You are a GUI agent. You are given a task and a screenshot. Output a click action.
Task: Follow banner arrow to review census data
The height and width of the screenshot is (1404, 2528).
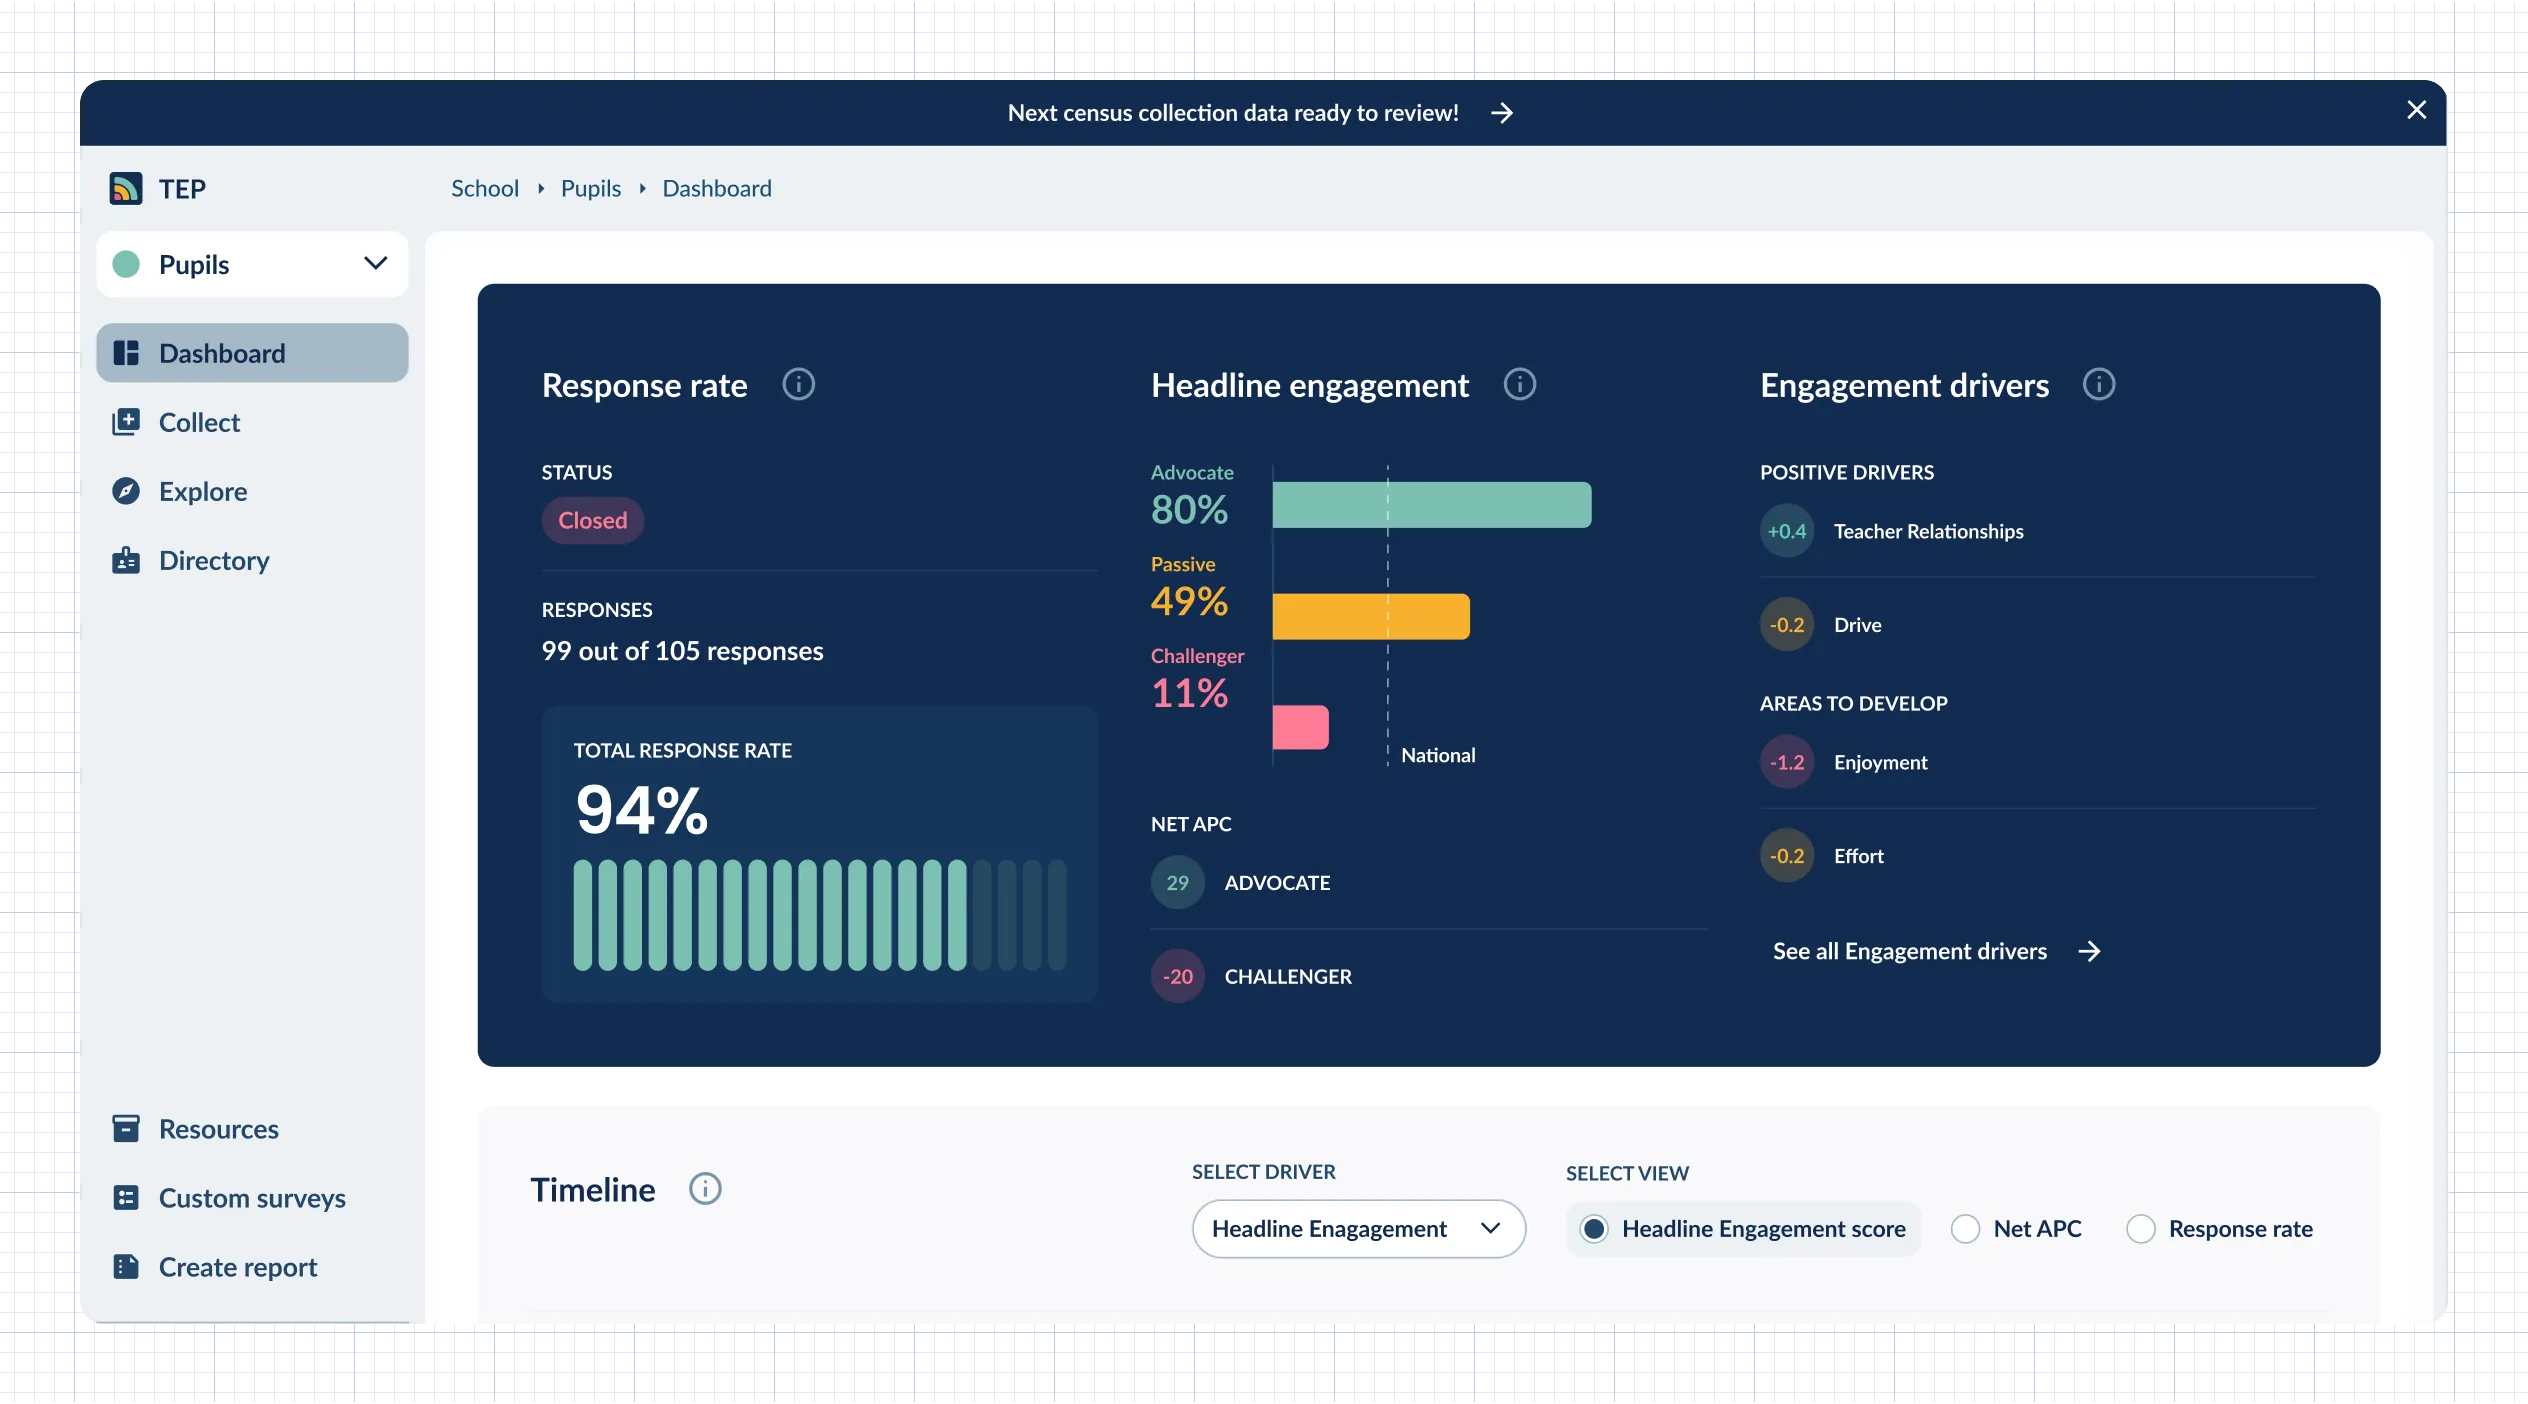click(x=1501, y=113)
